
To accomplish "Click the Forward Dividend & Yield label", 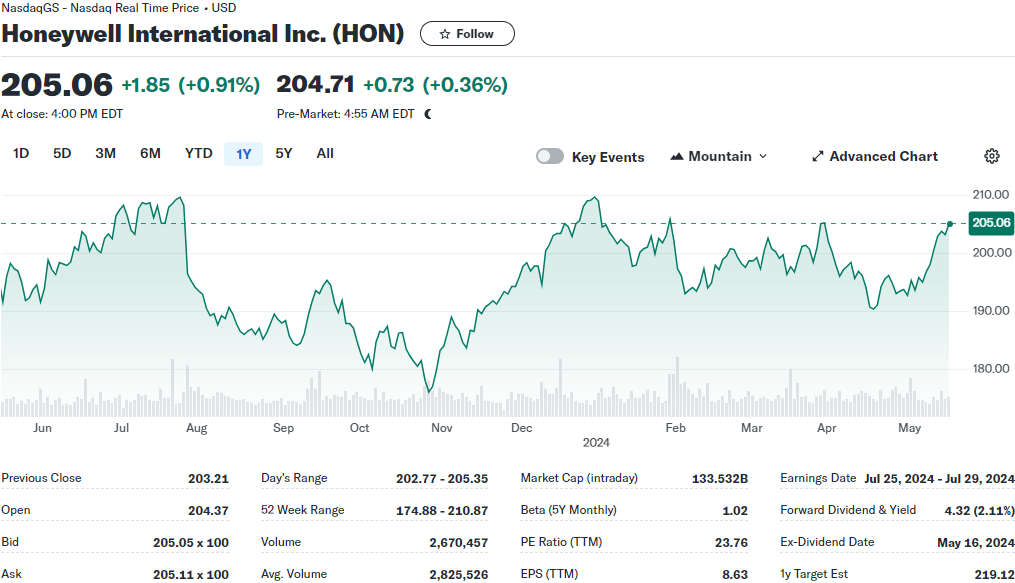I will [x=848, y=510].
